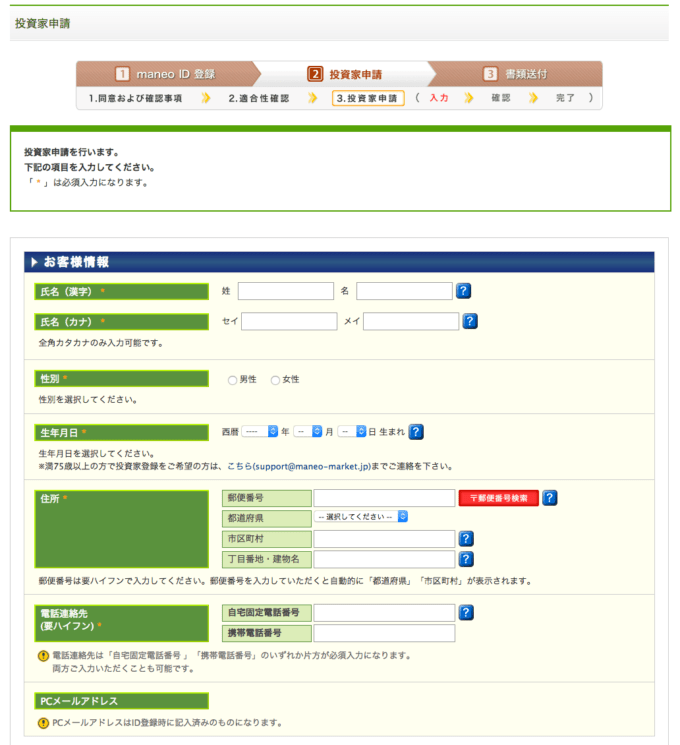Click the 郵便番号 input field

pyautogui.click(x=384, y=498)
